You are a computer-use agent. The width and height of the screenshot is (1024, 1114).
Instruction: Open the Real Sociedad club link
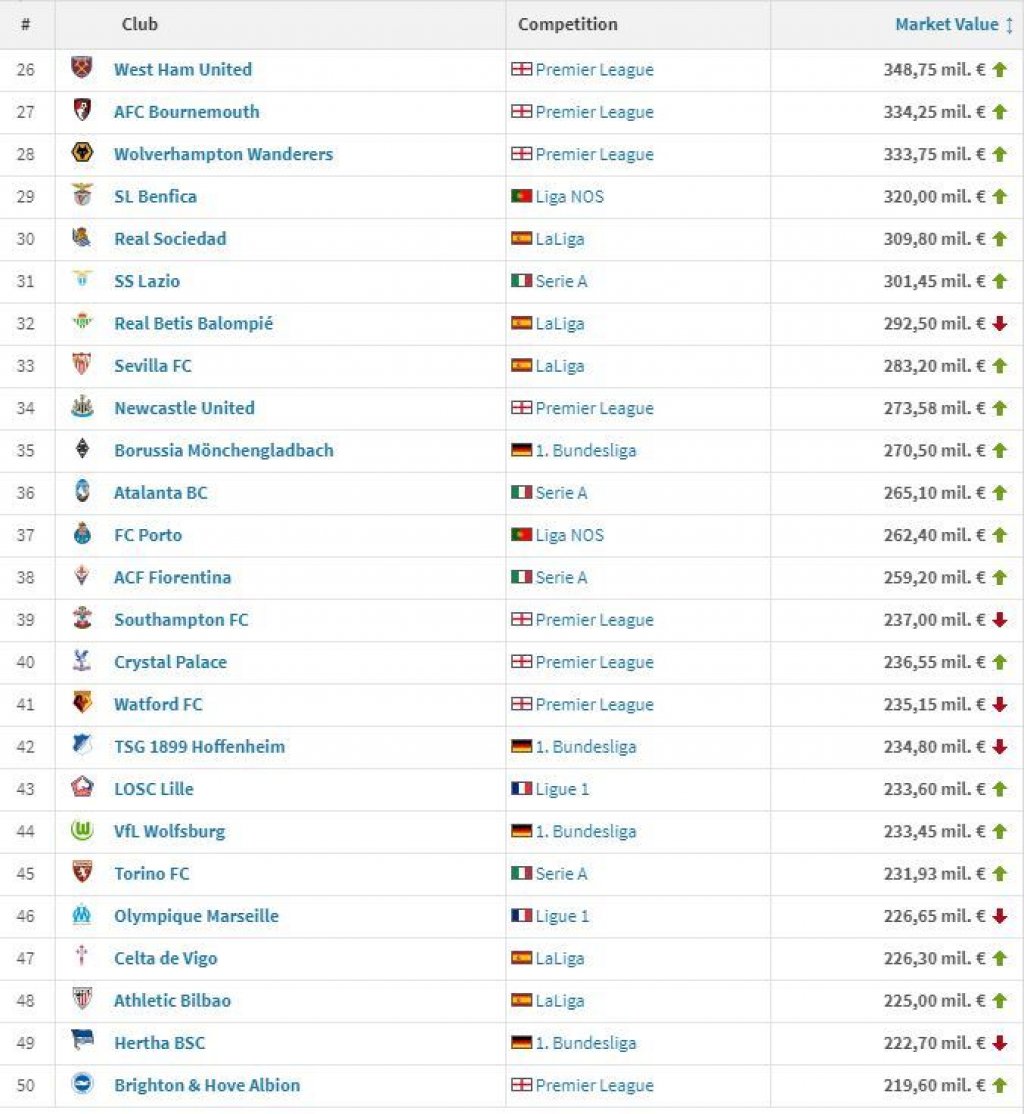pos(171,239)
